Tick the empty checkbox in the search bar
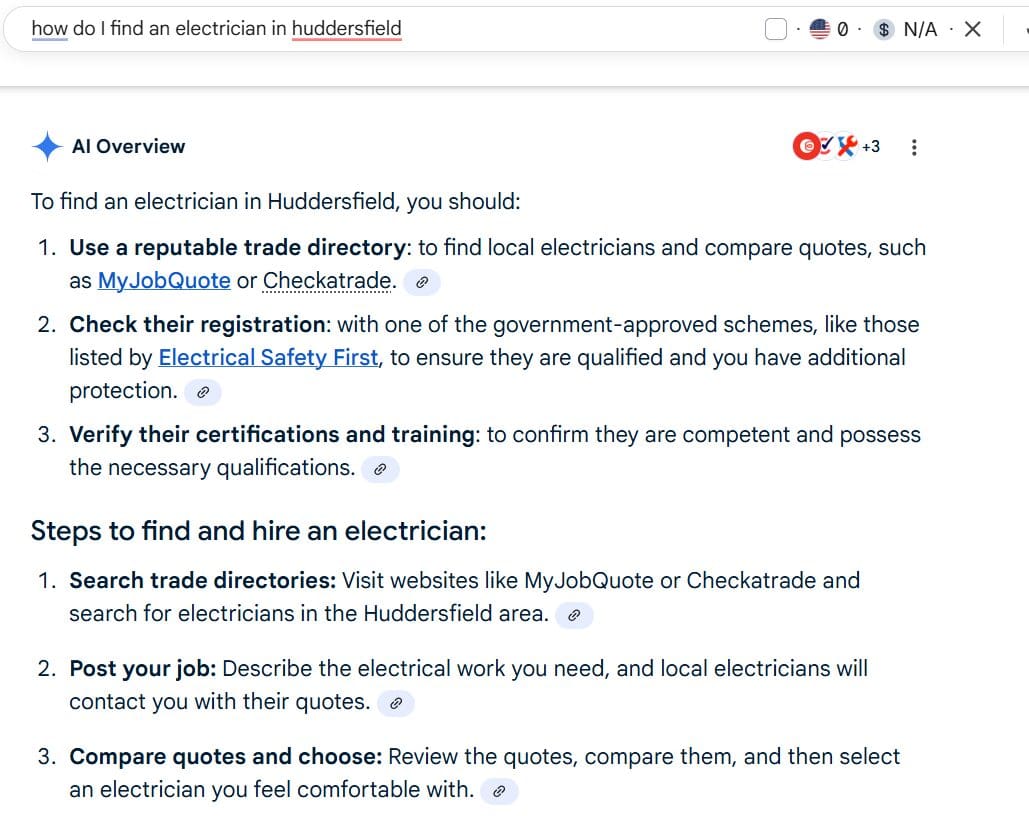The height and width of the screenshot is (816, 1029). (x=776, y=30)
